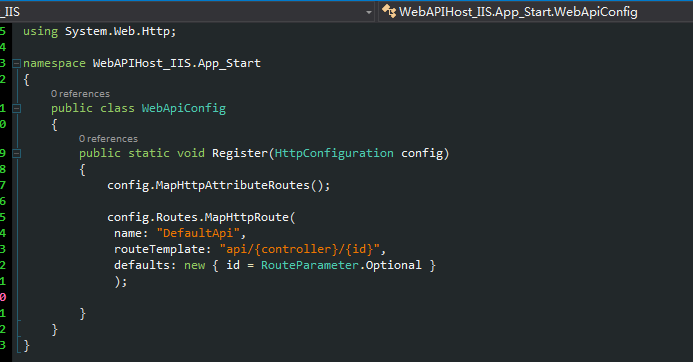Click the static keyword in Register declaration
This screenshot has height=362, width=693.
[148, 153]
